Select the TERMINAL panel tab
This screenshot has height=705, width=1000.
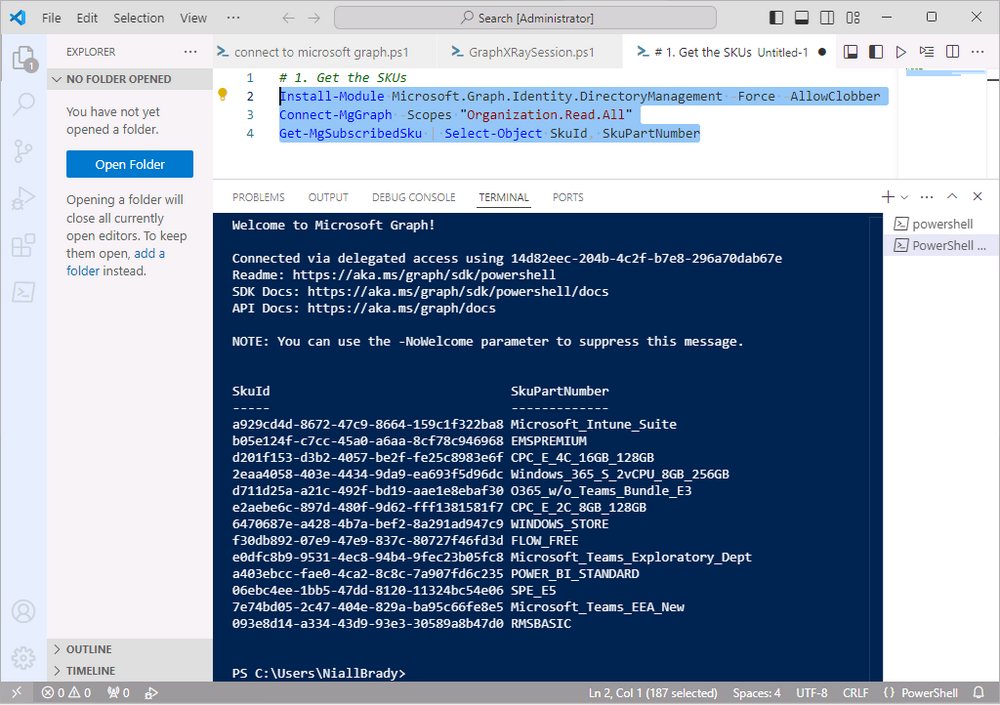[504, 197]
